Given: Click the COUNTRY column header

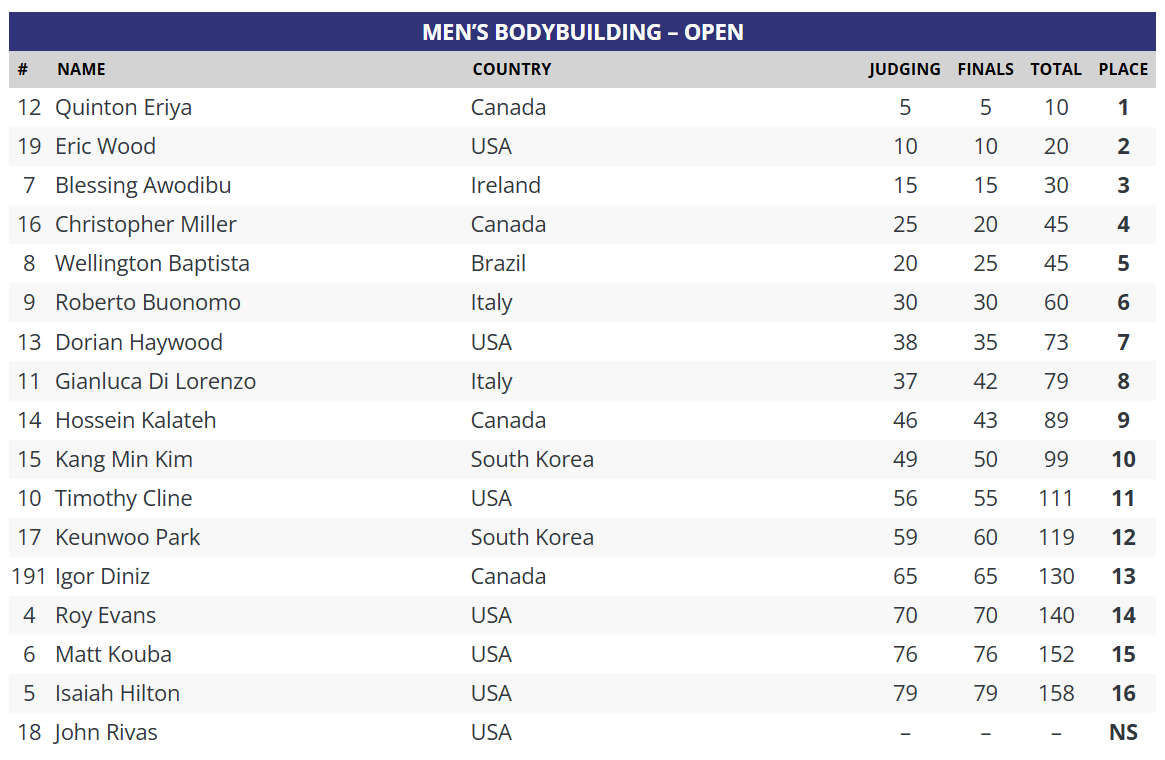Looking at the screenshot, I should pos(512,69).
